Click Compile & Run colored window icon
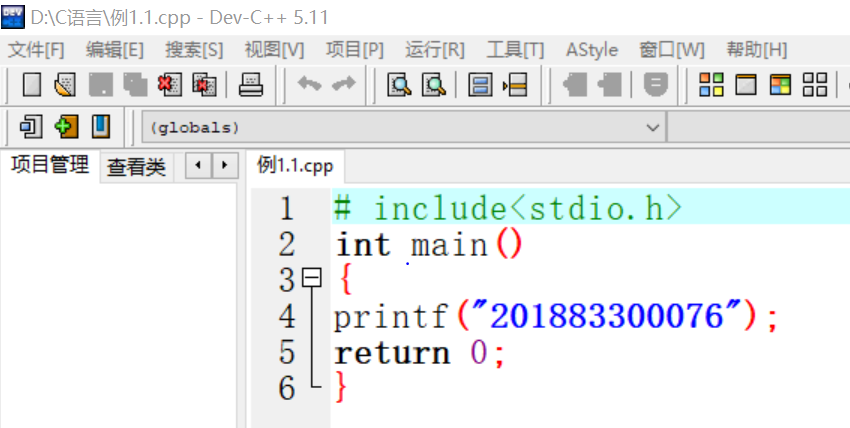 tap(780, 85)
